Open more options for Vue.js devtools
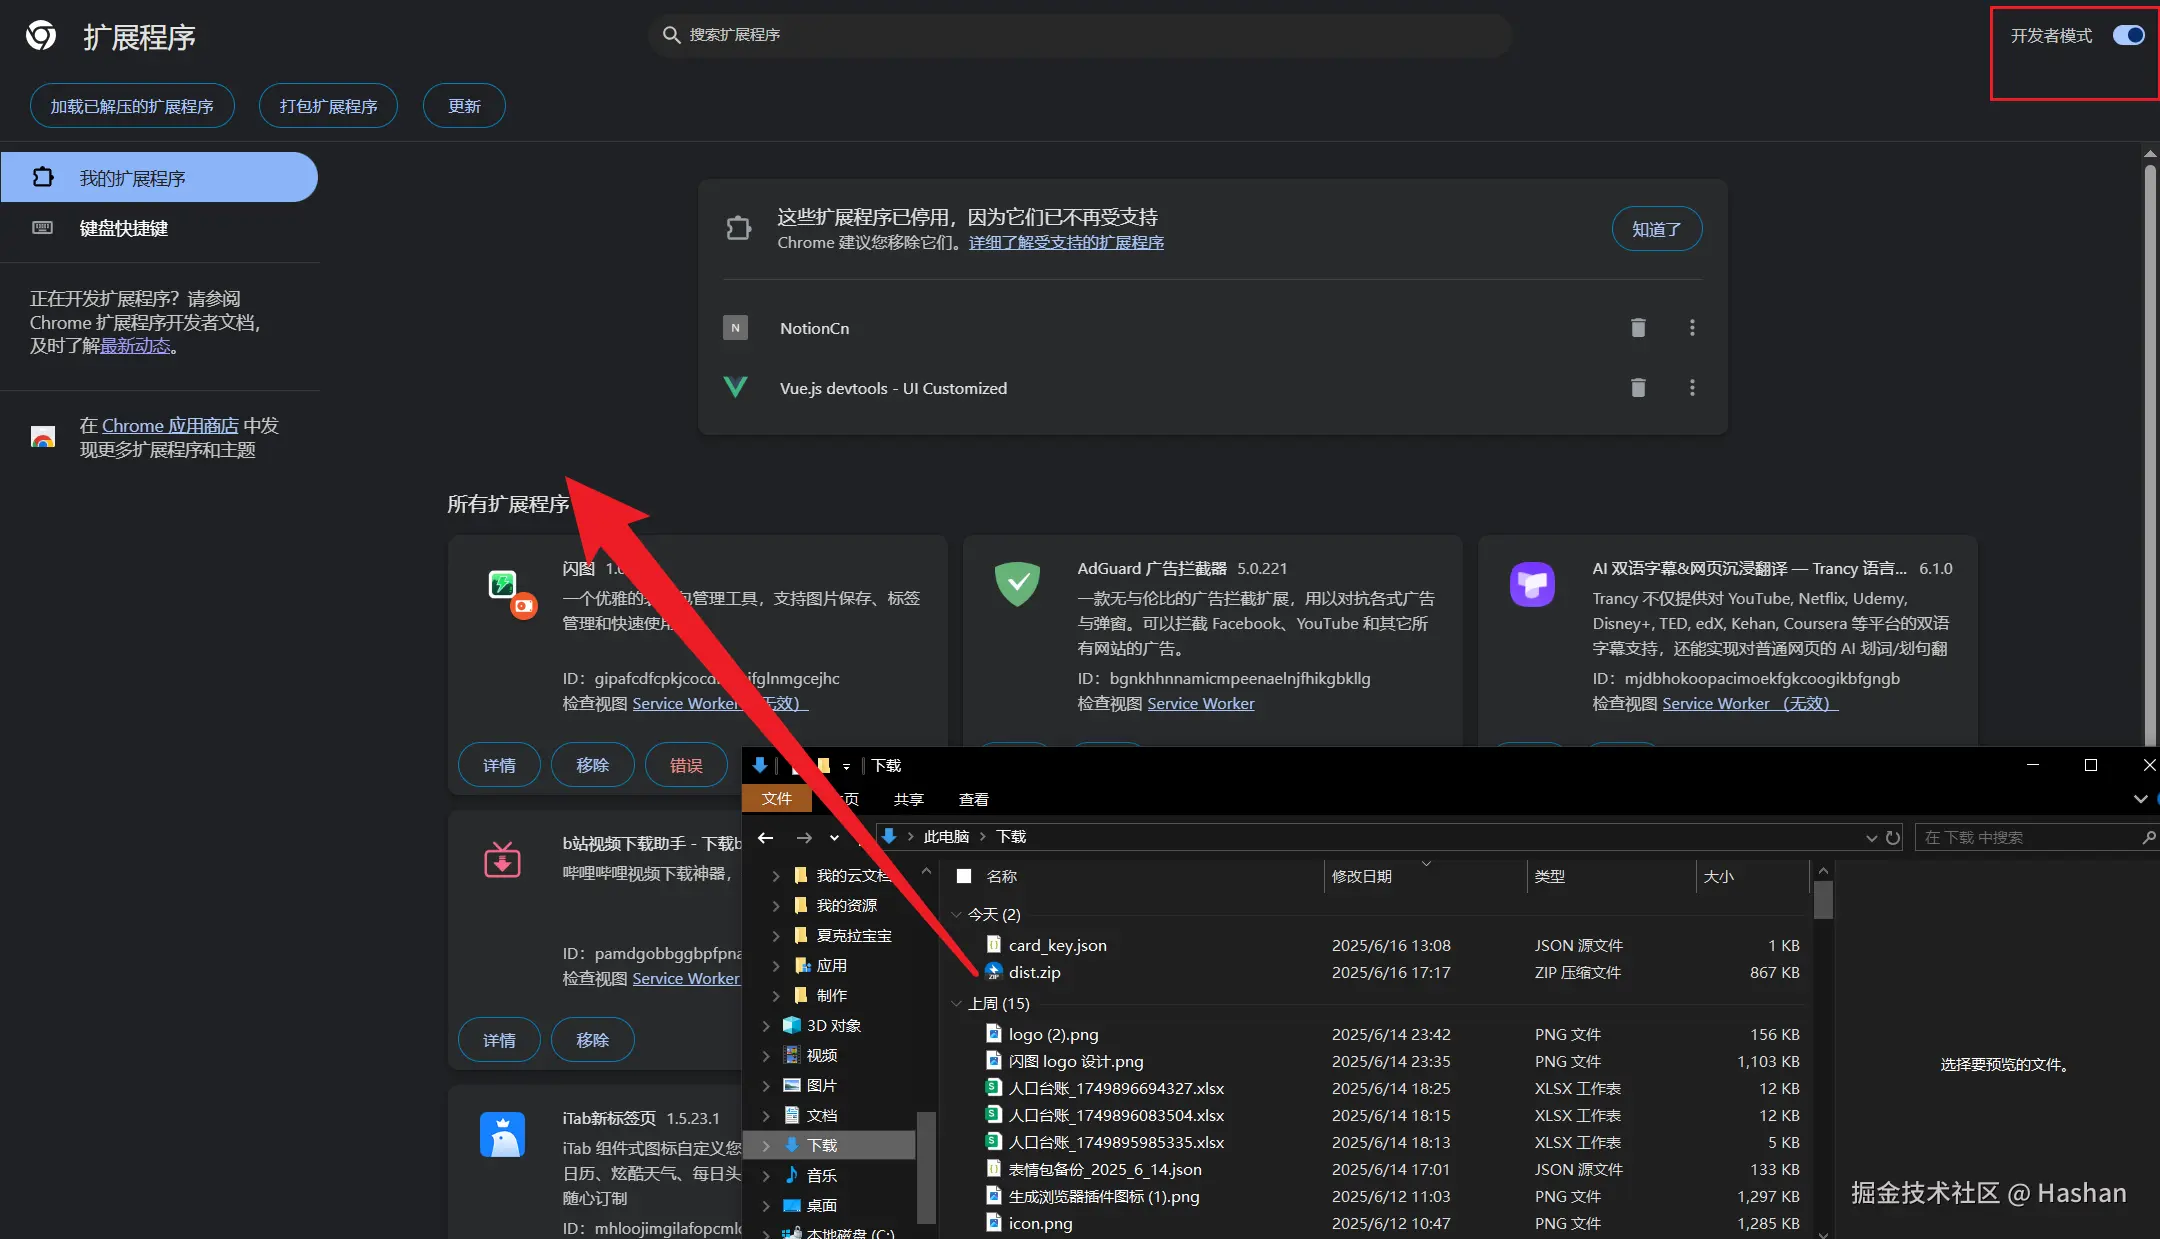2160x1239 pixels. (x=1692, y=388)
